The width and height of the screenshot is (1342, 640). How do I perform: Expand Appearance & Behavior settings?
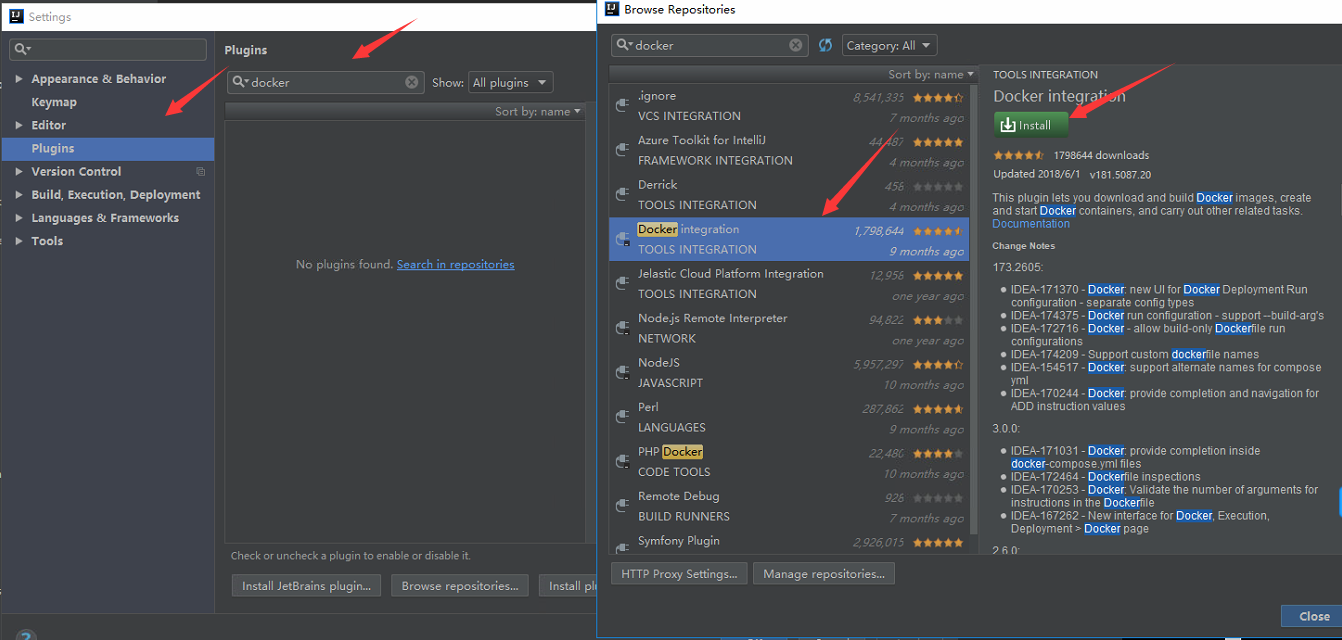pyautogui.click(x=19, y=79)
